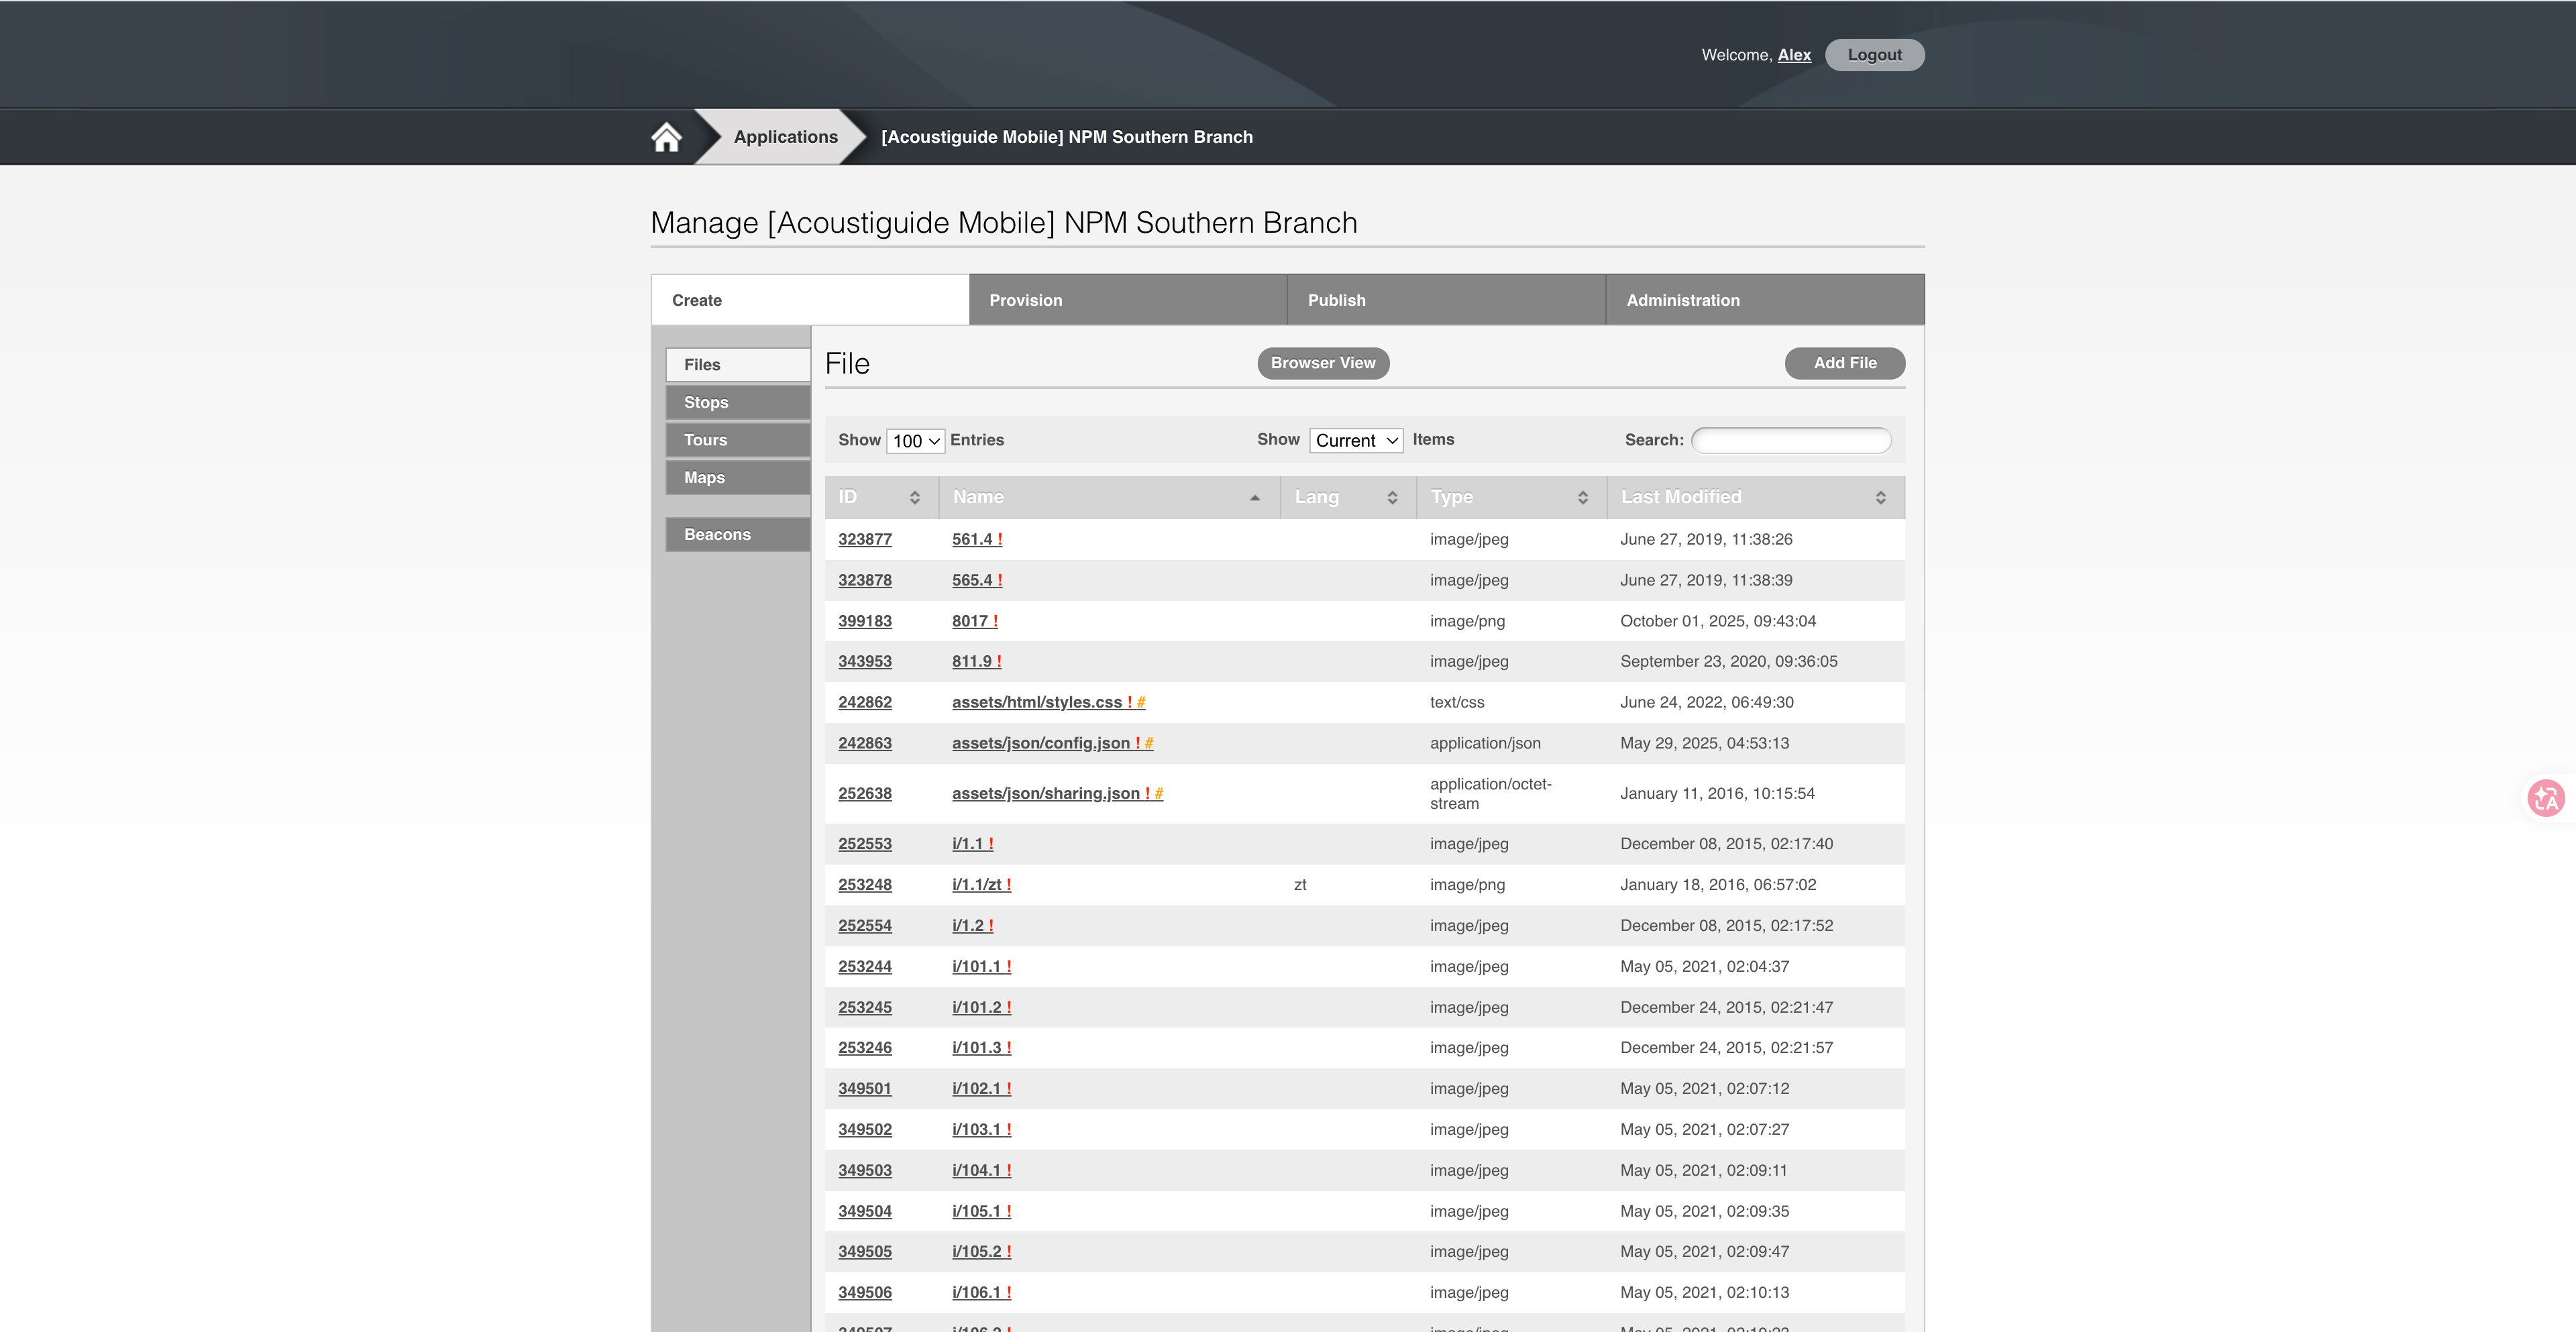Sort table by ID column arrows
Image resolution: width=2576 pixels, height=1332 pixels.
(914, 497)
